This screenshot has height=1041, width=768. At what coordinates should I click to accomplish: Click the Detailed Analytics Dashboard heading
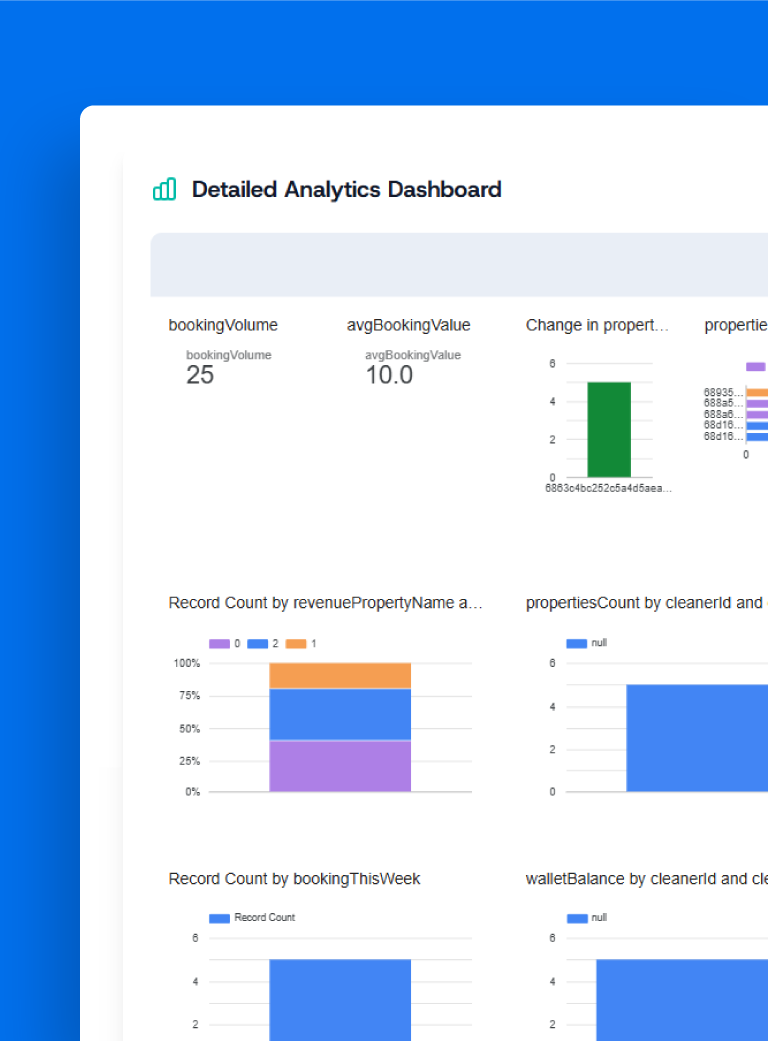pos(346,189)
